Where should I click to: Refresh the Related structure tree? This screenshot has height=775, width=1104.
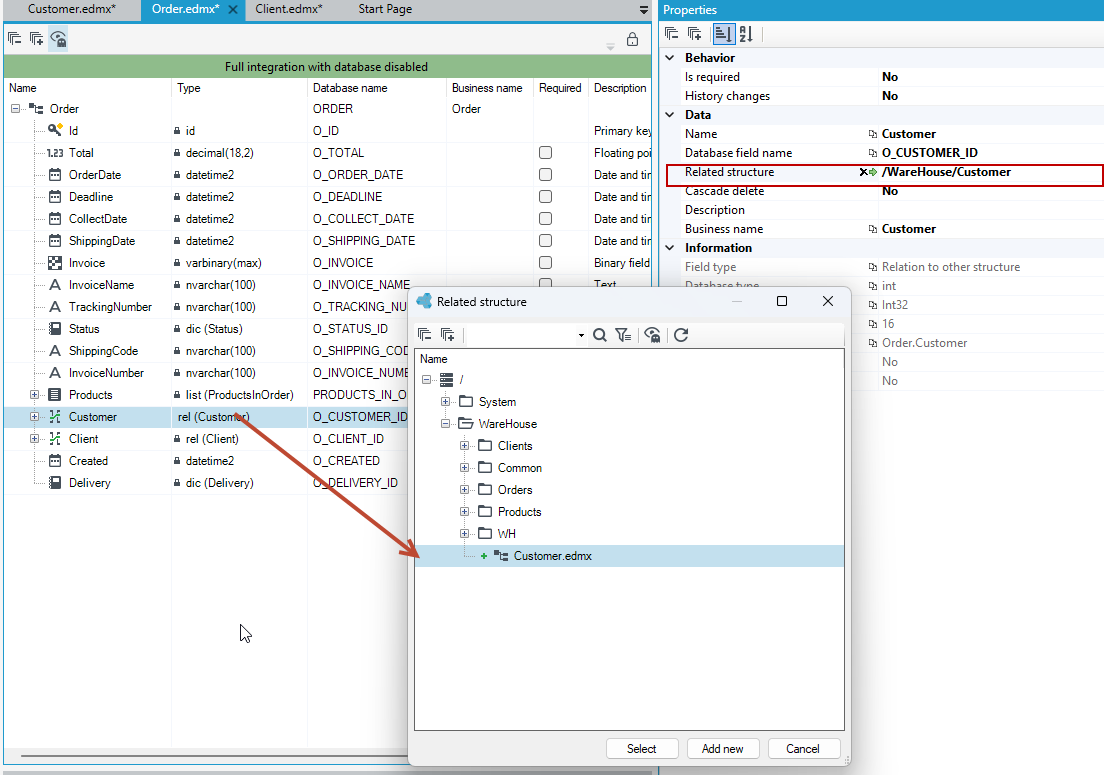click(681, 335)
